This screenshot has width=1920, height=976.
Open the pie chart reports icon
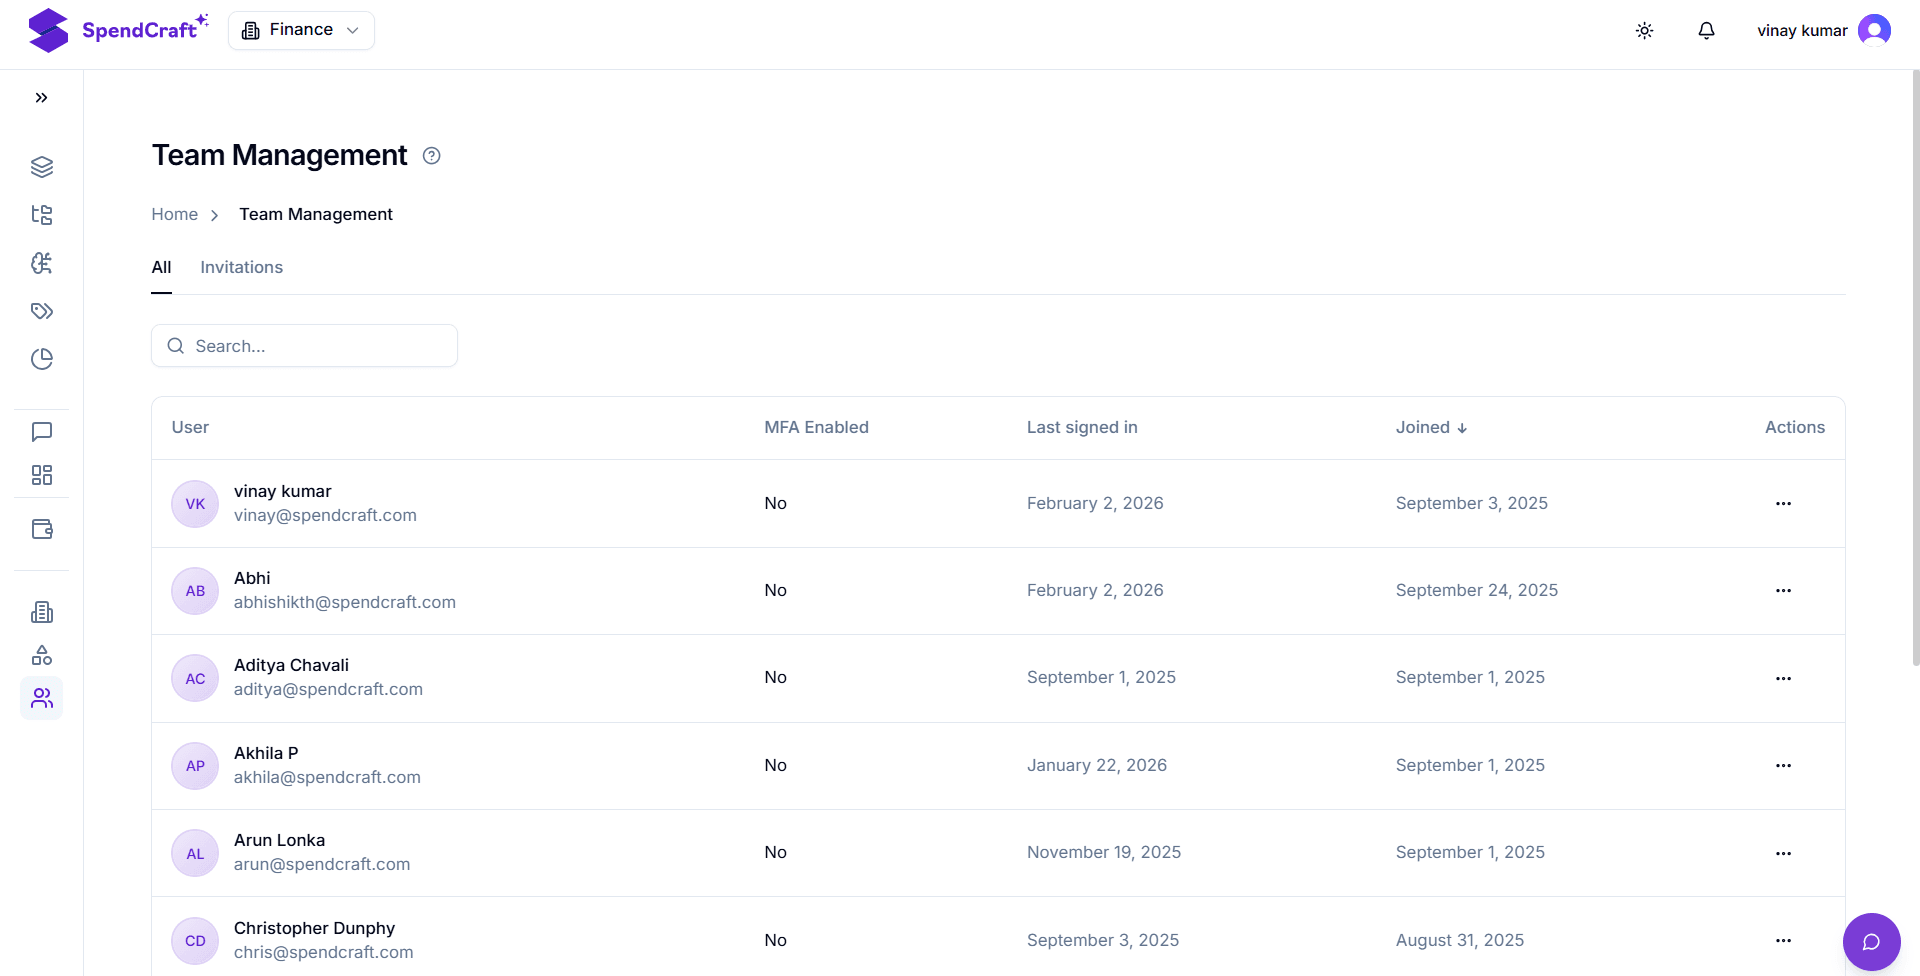41,359
